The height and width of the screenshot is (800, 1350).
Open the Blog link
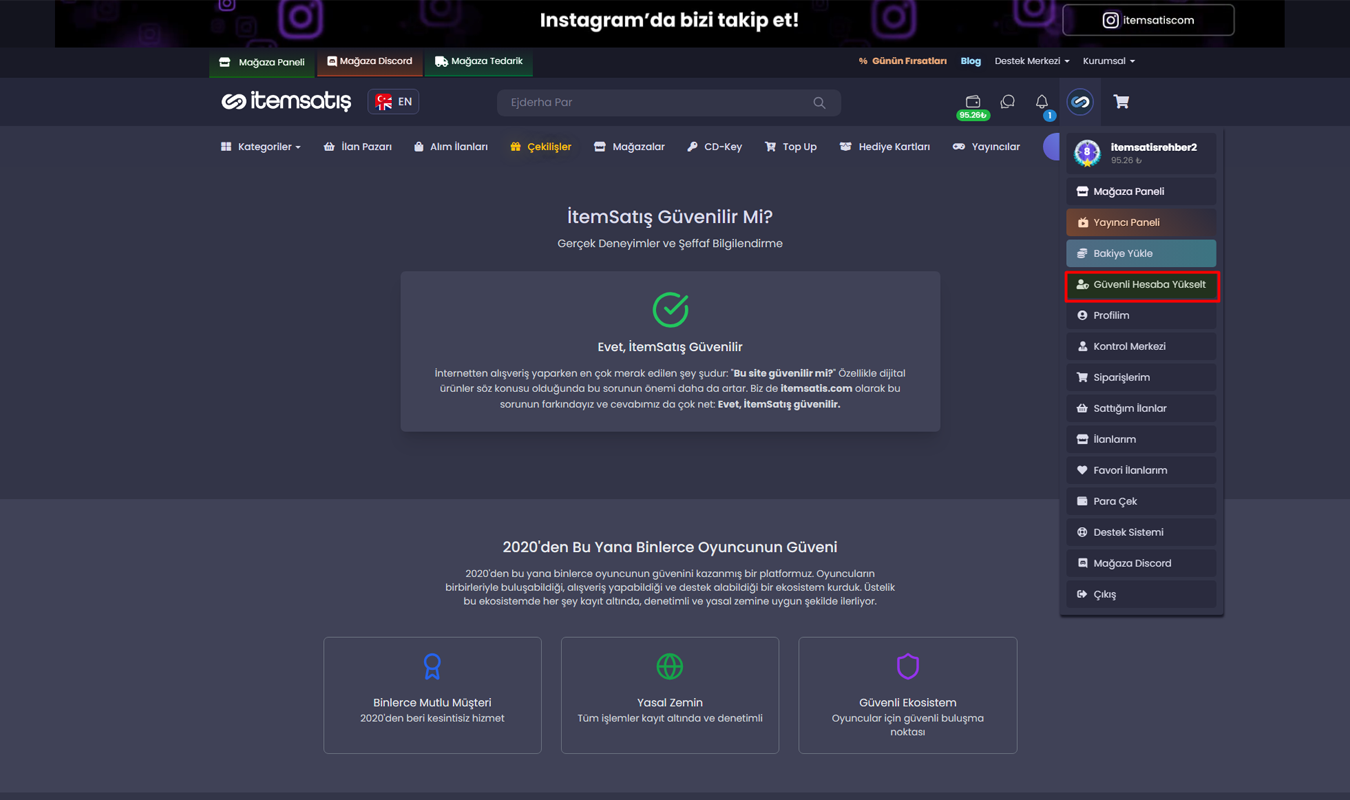pyautogui.click(x=971, y=61)
